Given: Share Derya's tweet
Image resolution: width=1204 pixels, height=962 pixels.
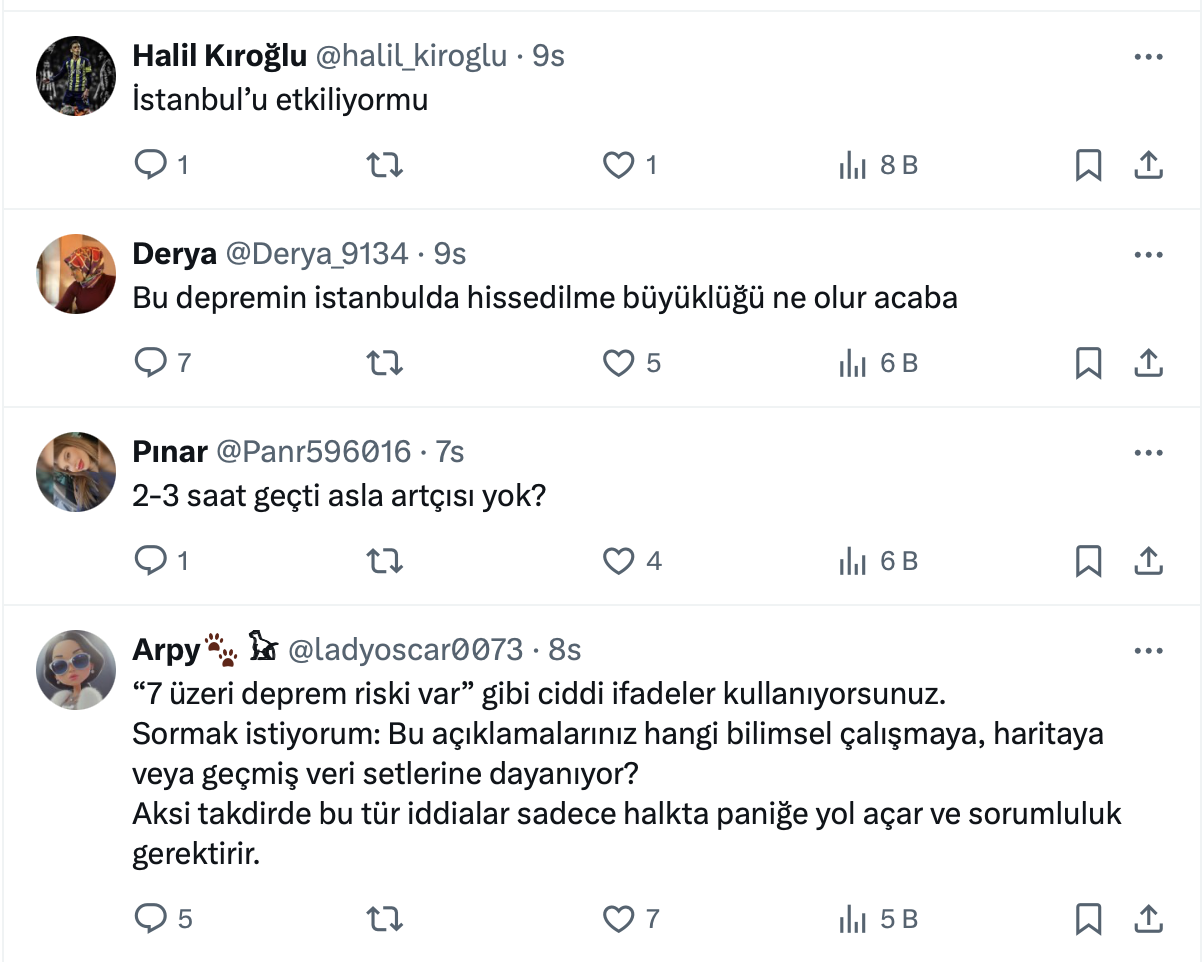Looking at the screenshot, I should point(1148,363).
